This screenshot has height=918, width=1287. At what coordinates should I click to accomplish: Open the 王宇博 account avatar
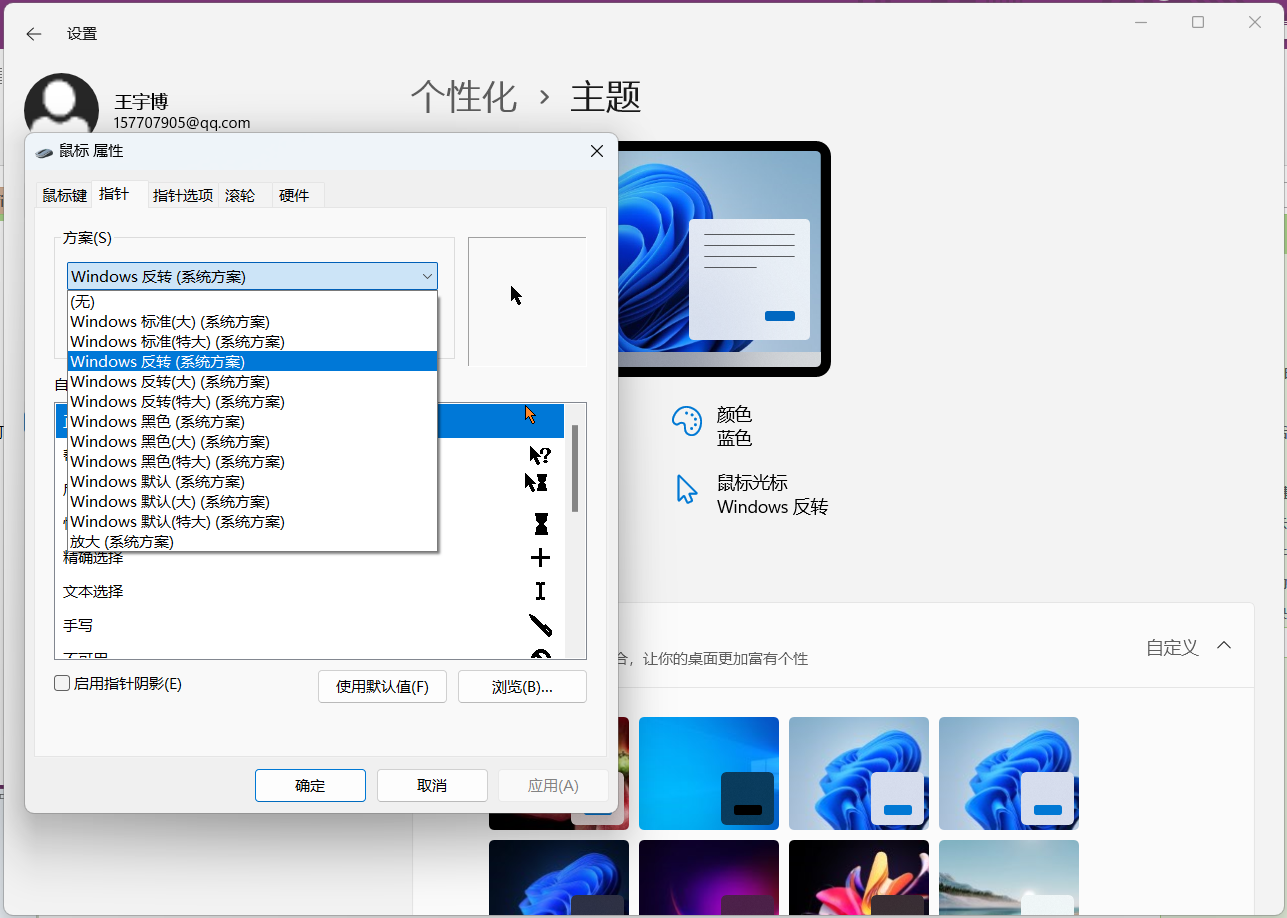(x=61, y=105)
